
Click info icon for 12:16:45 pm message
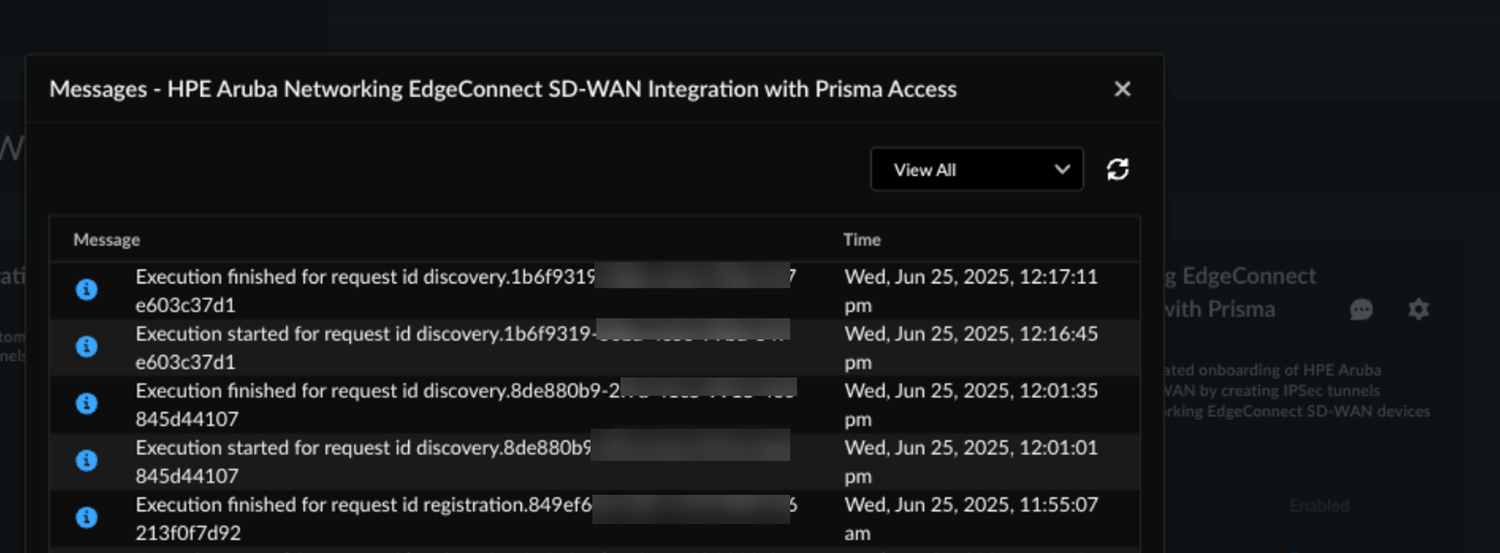coord(87,347)
